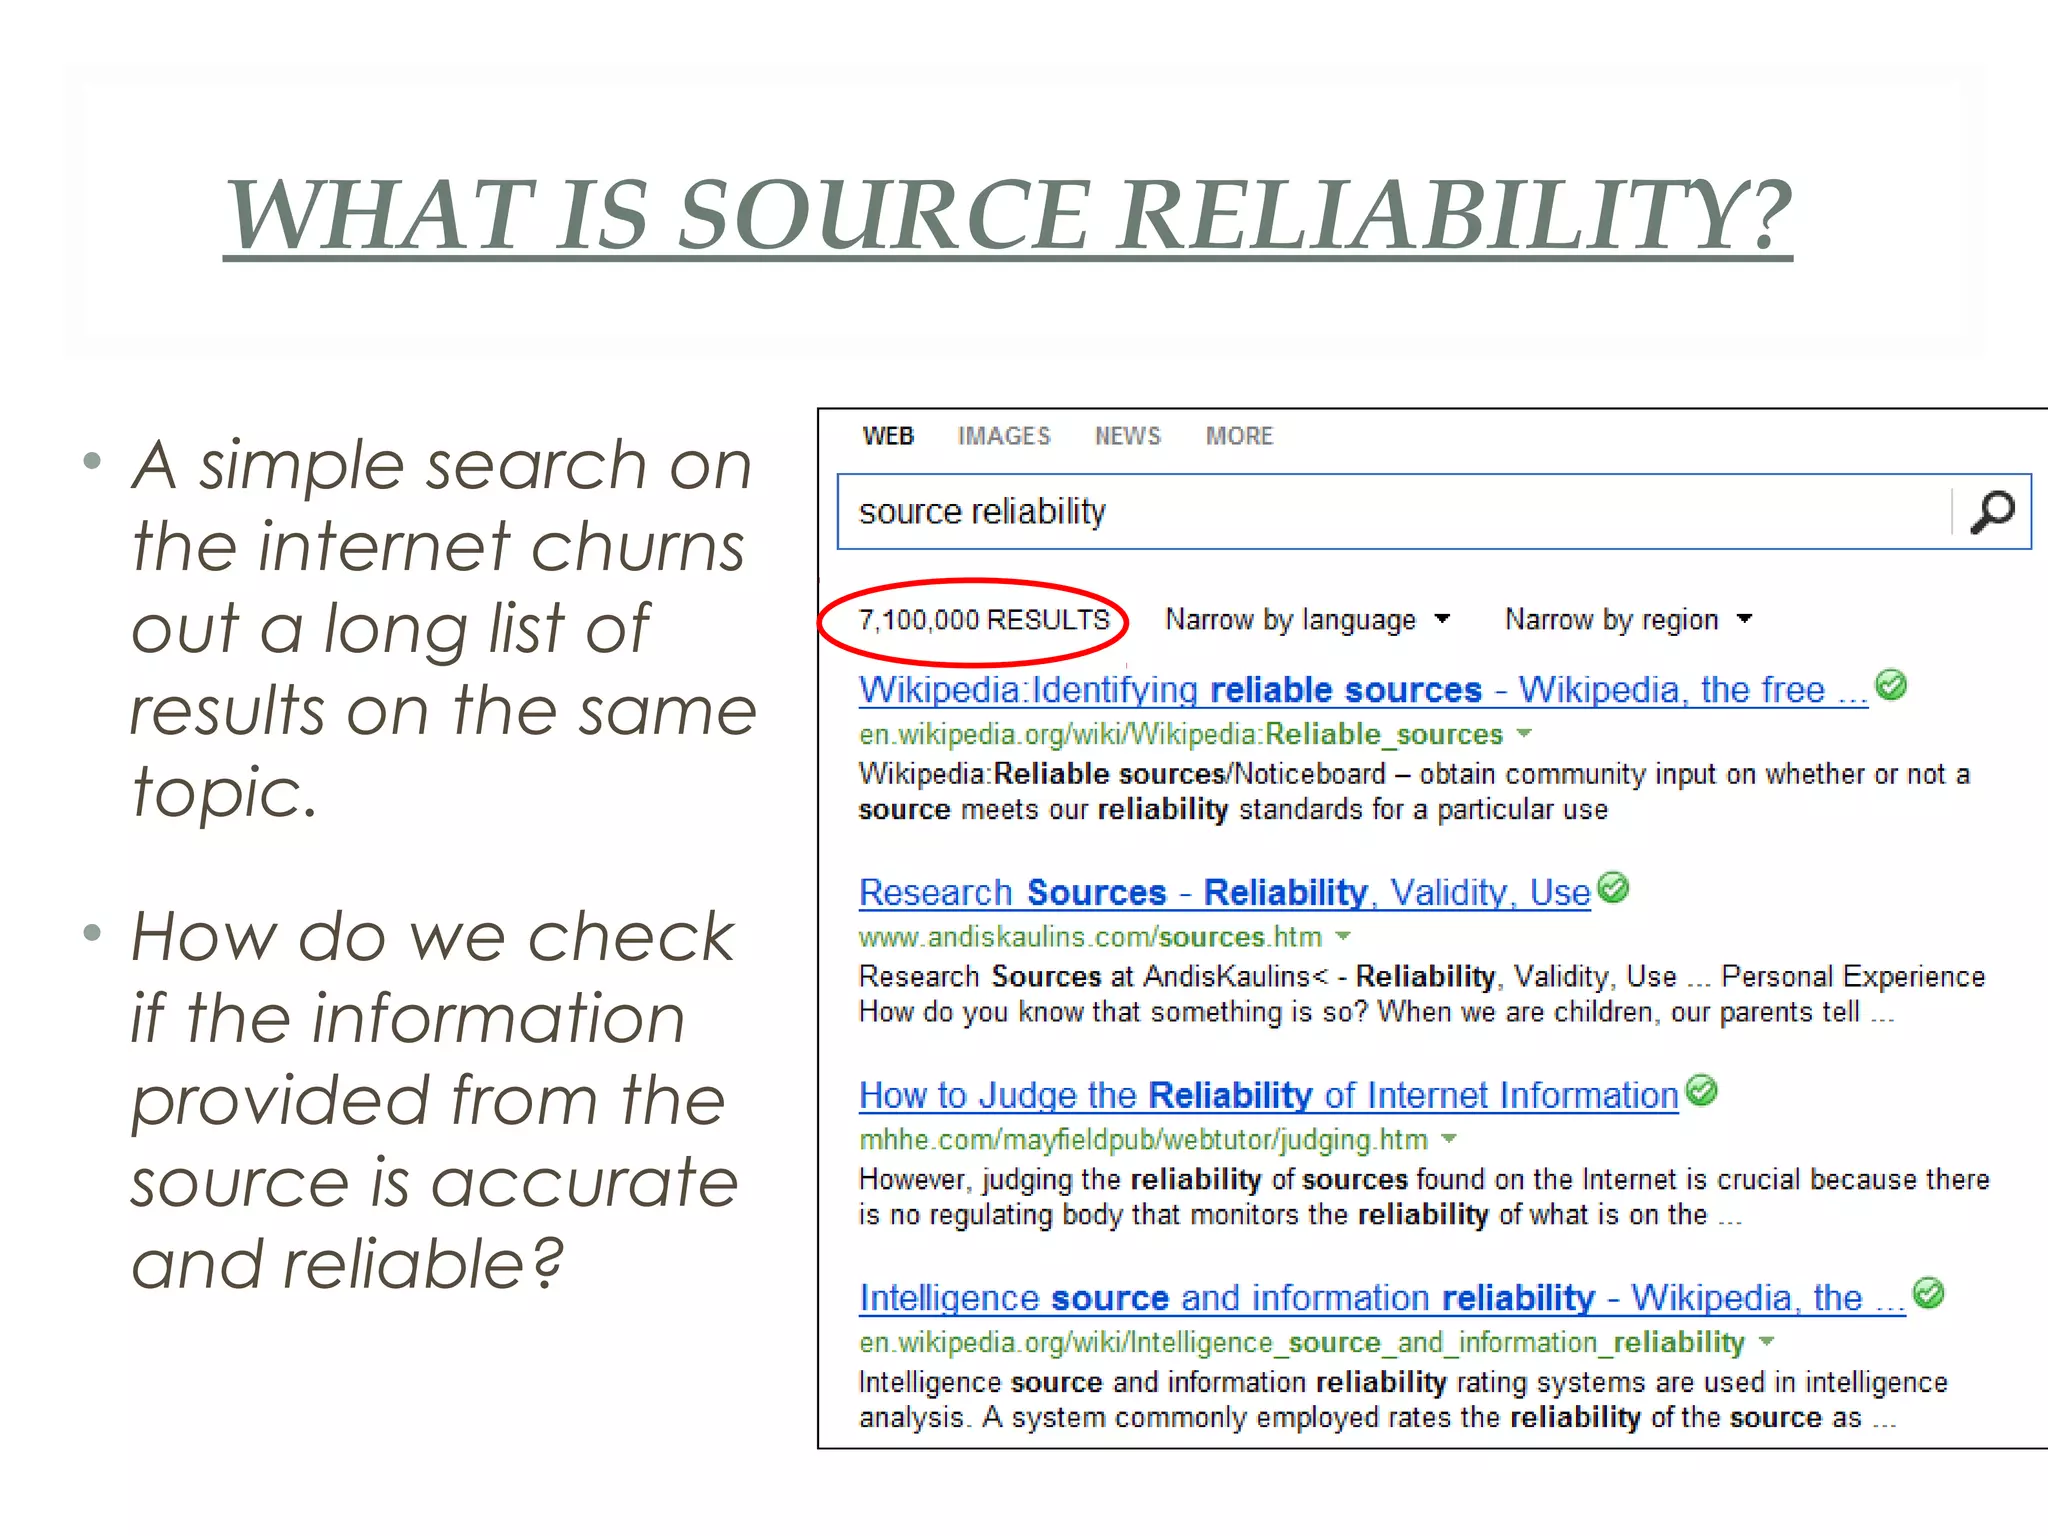2048x1536 pixels.
Task: Switch to the IMAGES tab
Action: (1004, 436)
